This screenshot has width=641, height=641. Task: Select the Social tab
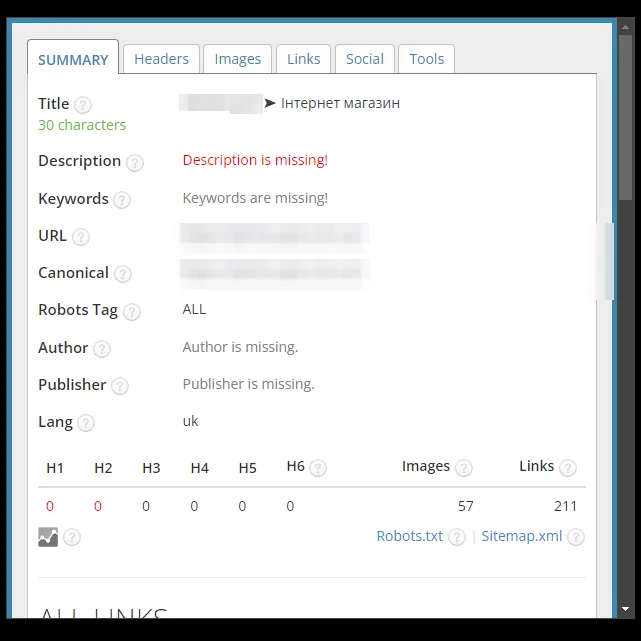pos(365,59)
